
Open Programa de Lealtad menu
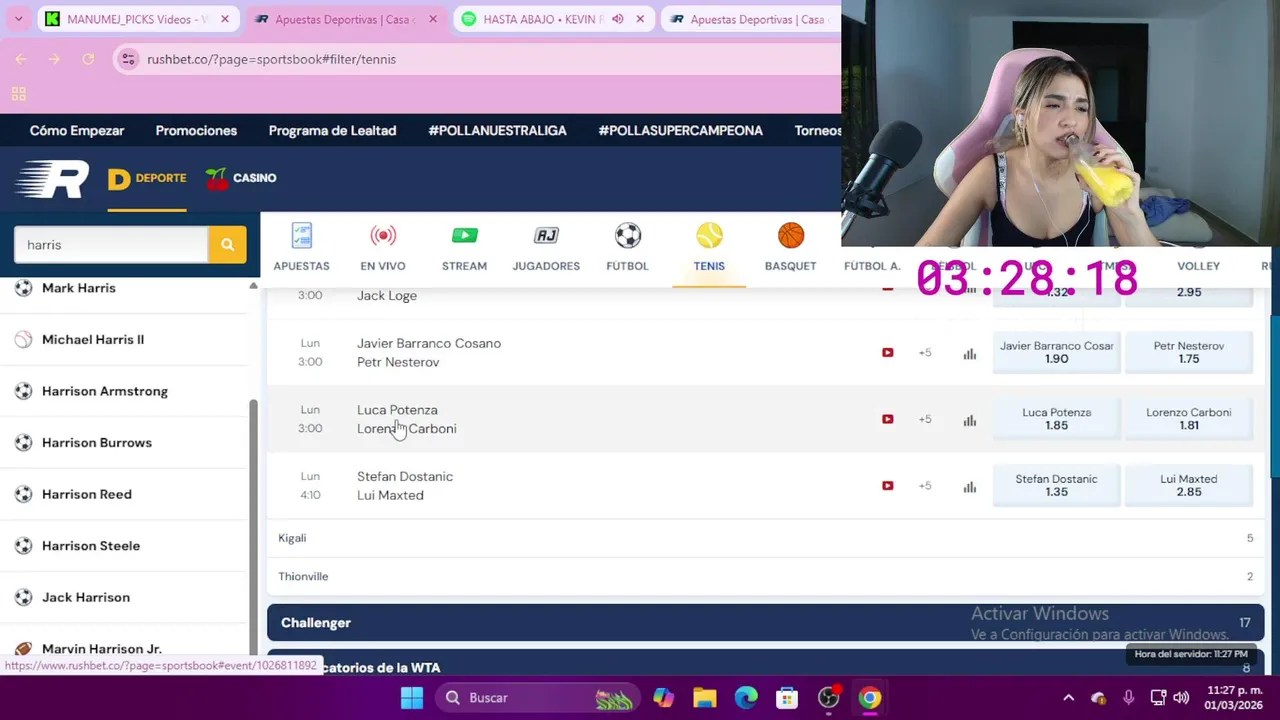point(332,131)
